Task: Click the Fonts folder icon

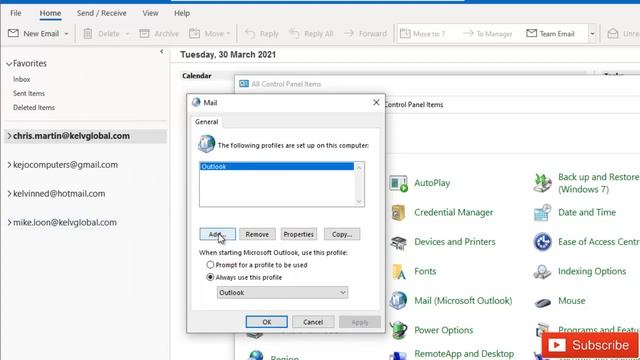Action: (x=399, y=272)
